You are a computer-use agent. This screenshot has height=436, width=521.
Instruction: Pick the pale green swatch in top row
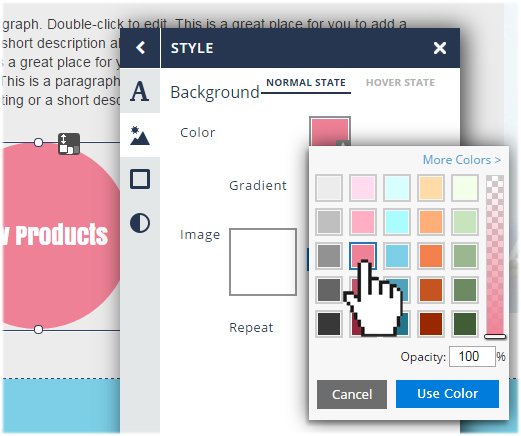click(465, 188)
